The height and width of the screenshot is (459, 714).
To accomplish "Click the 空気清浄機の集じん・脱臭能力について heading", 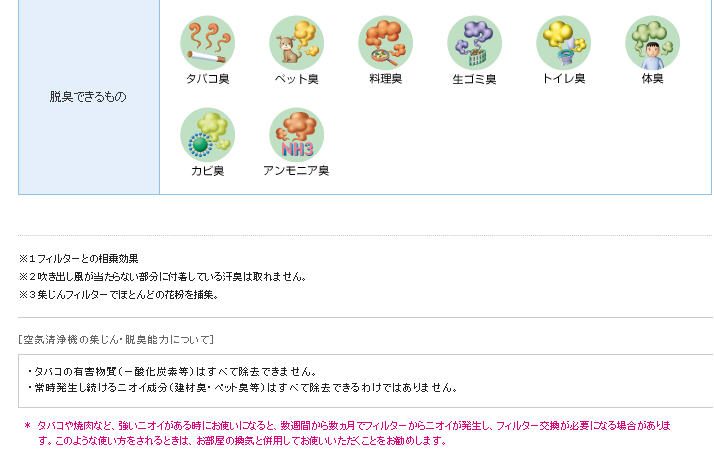I will coord(116,340).
